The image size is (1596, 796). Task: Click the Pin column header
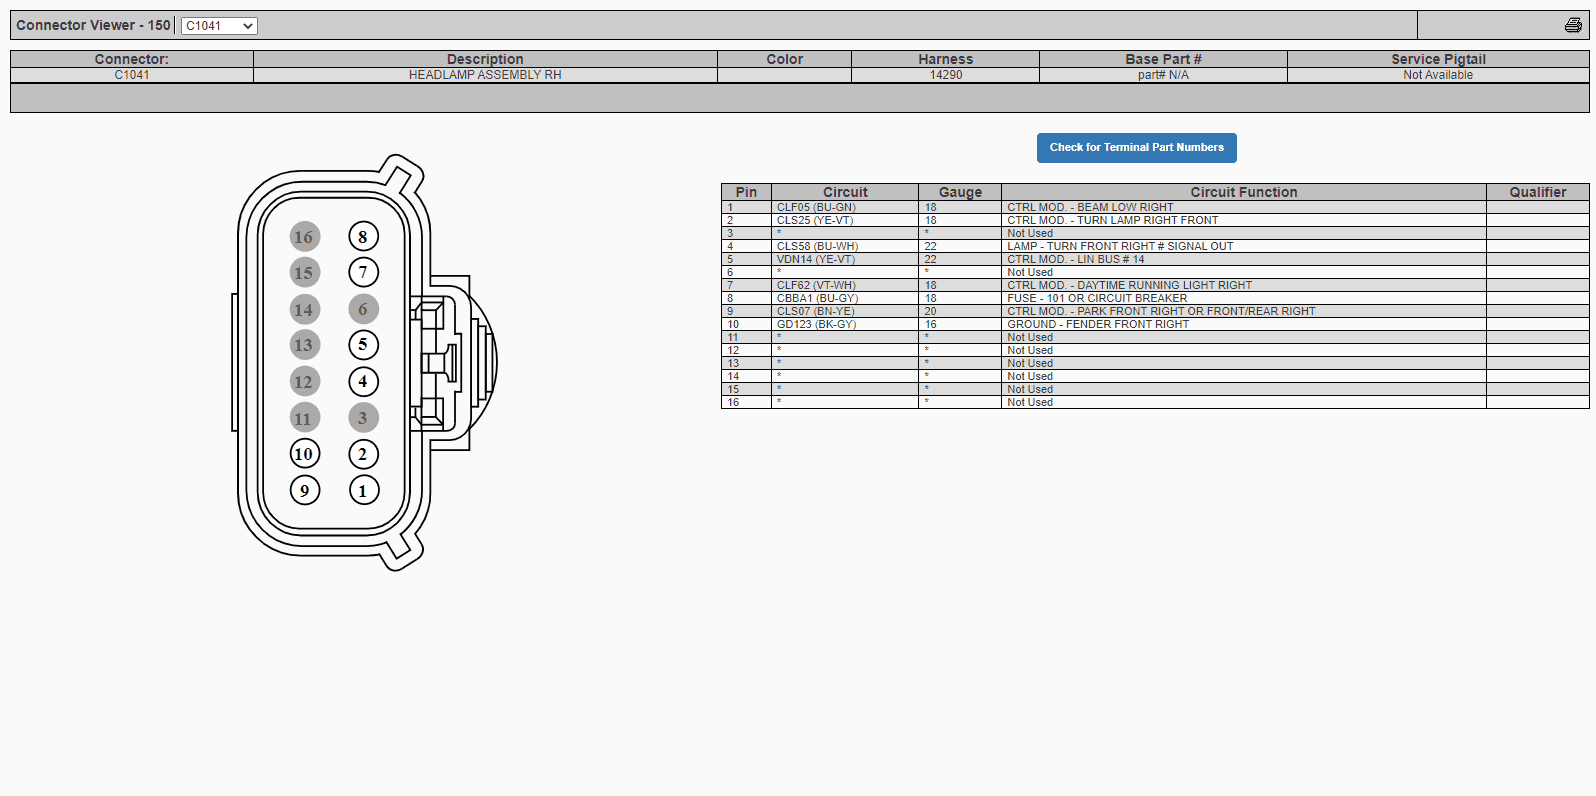click(x=746, y=192)
